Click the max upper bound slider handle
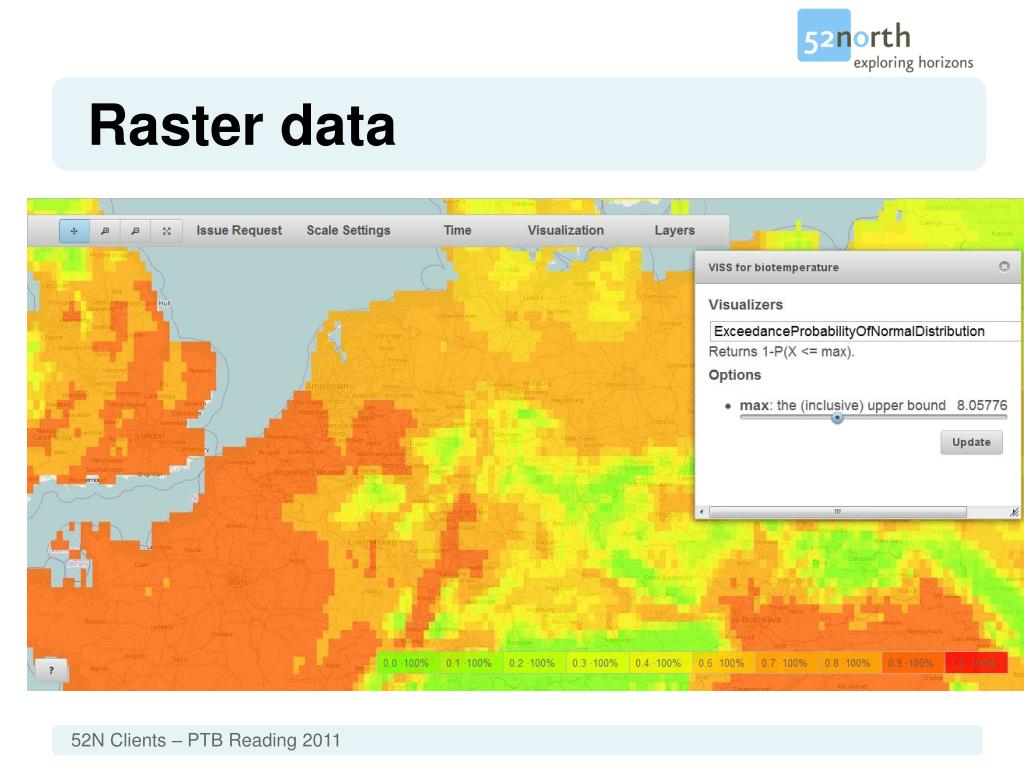The width and height of the screenshot is (1024, 768). 837,417
